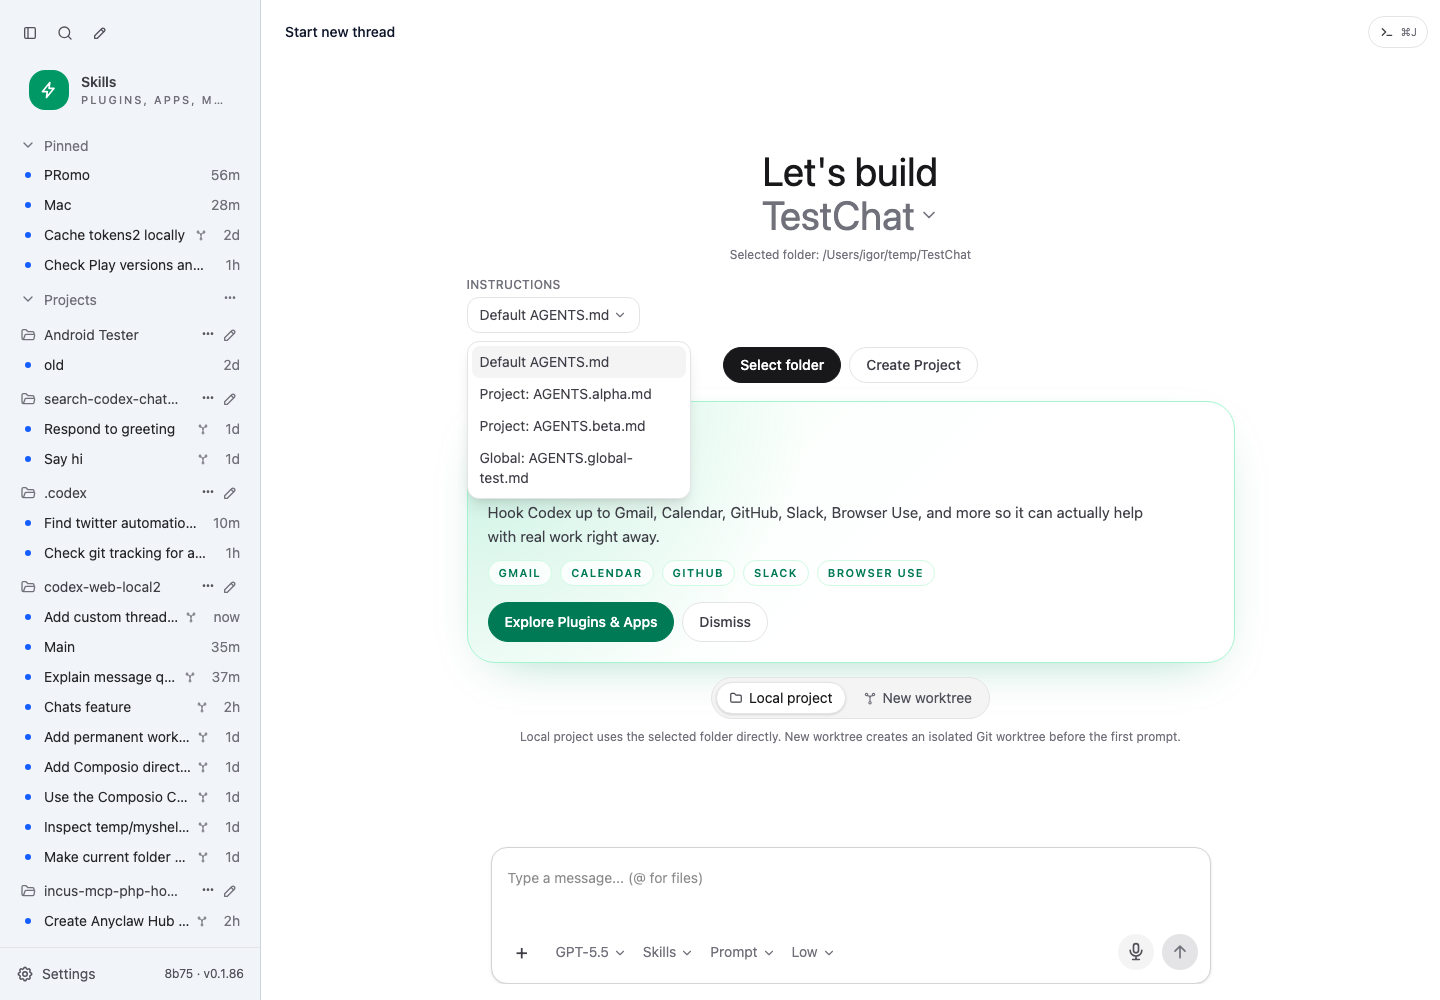Click the Android Tester folder icon

28,335
